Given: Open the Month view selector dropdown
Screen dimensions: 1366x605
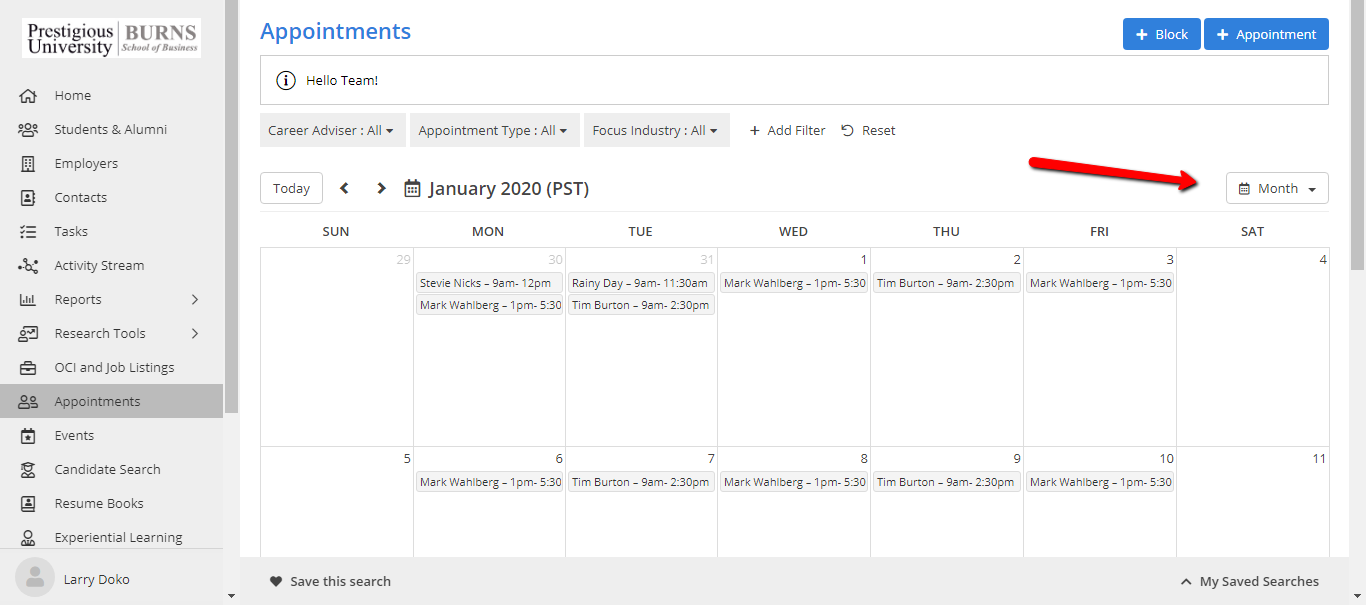Looking at the screenshot, I should pos(1277,188).
